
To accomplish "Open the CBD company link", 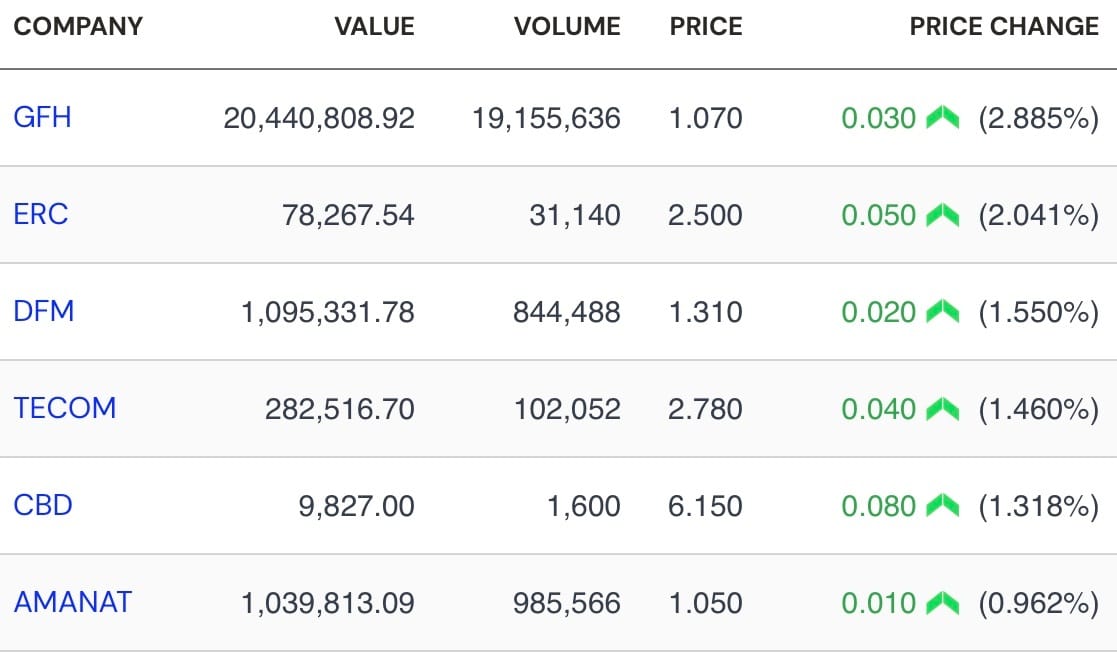I will click(x=43, y=505).
